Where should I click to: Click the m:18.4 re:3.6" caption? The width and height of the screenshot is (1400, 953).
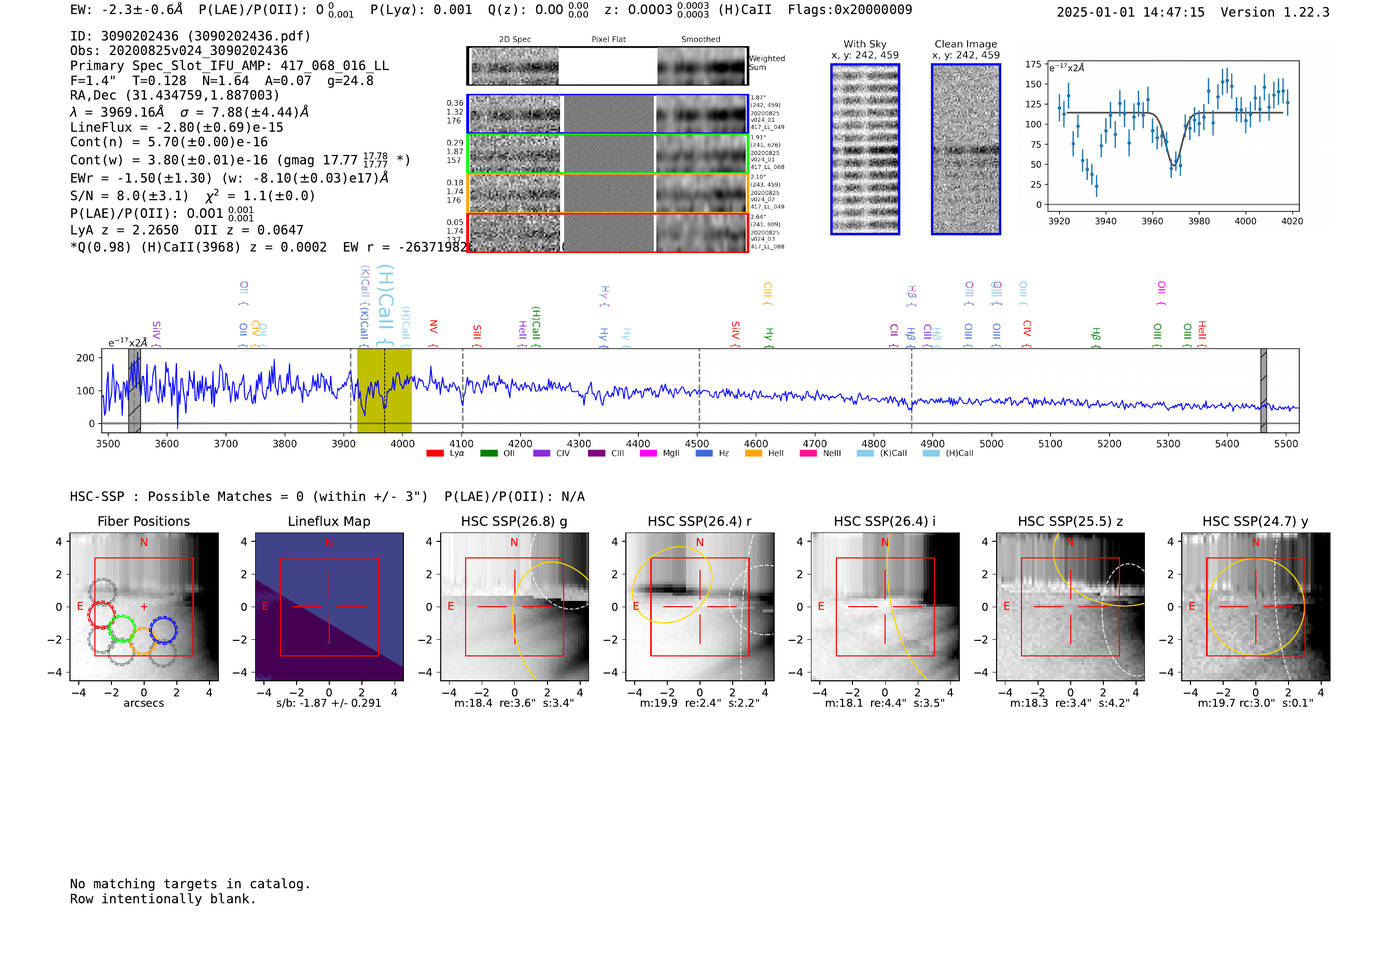514,703
